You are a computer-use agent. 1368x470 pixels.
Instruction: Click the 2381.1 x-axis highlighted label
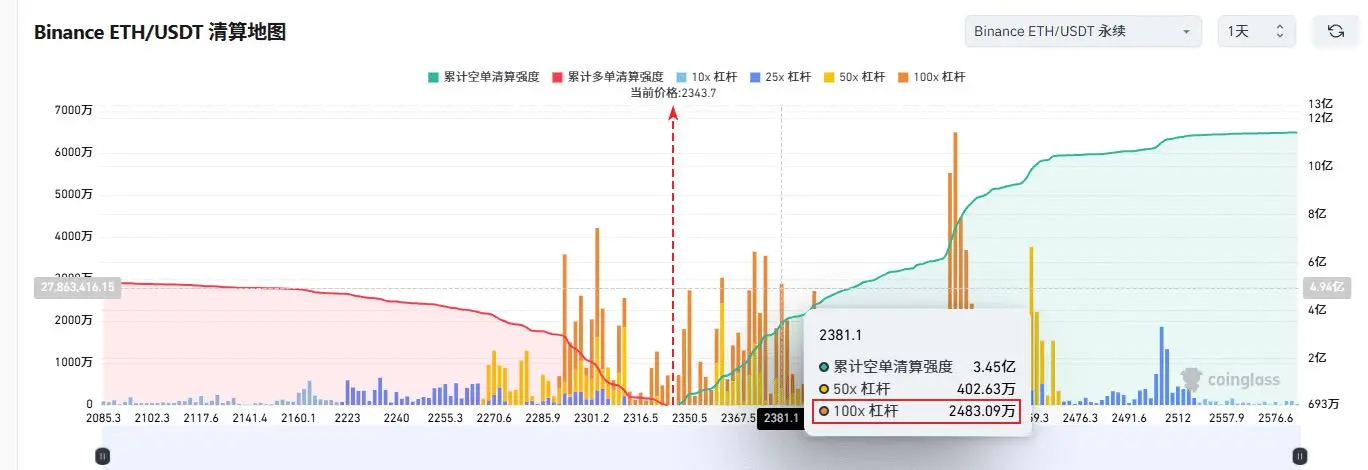pyautogui.click(x=783, y=419)
